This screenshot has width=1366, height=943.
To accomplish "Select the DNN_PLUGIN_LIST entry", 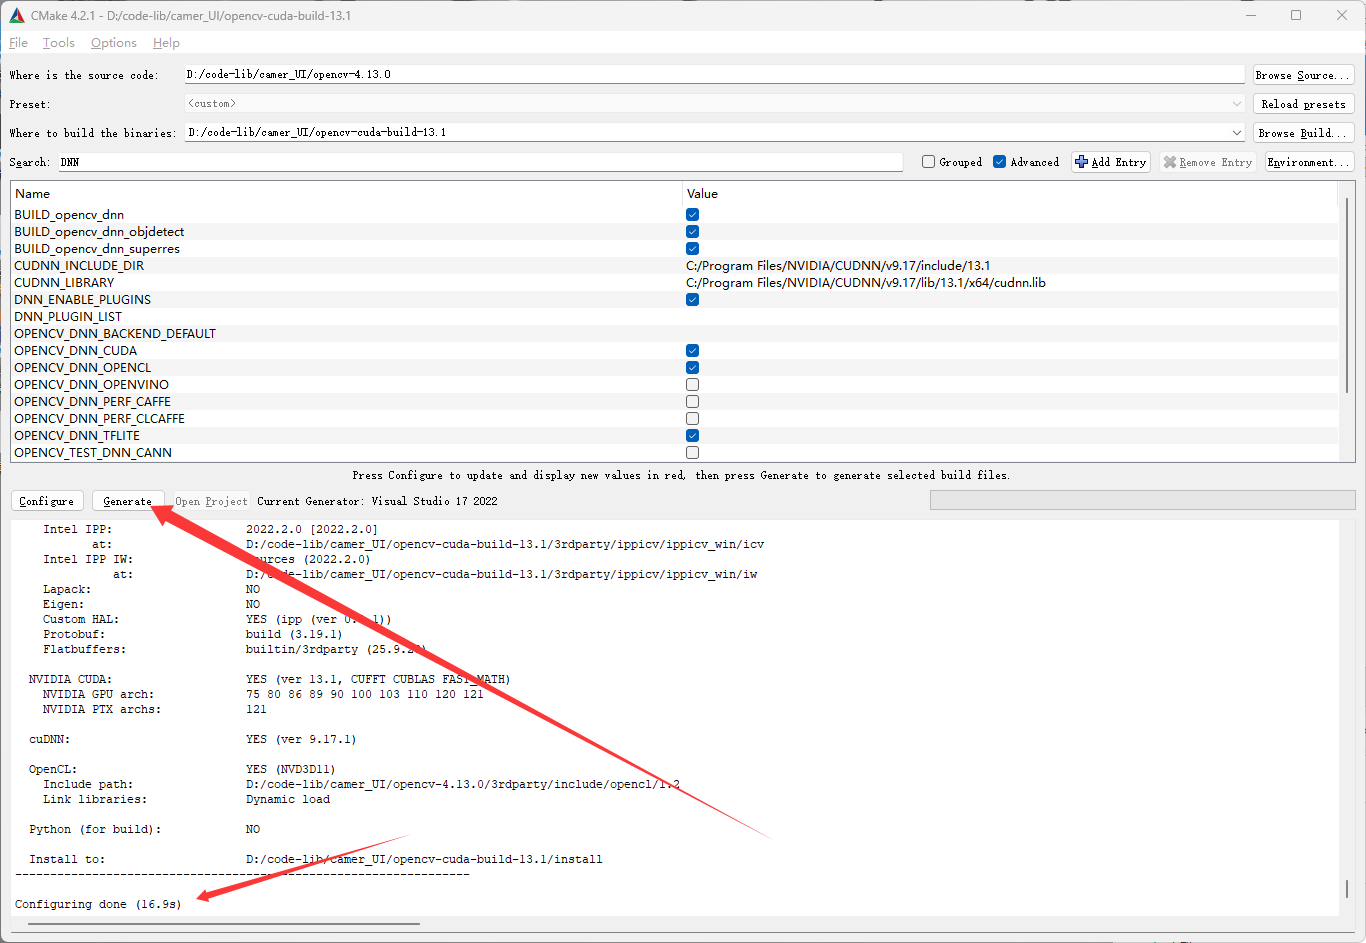I will click(68, 317).
